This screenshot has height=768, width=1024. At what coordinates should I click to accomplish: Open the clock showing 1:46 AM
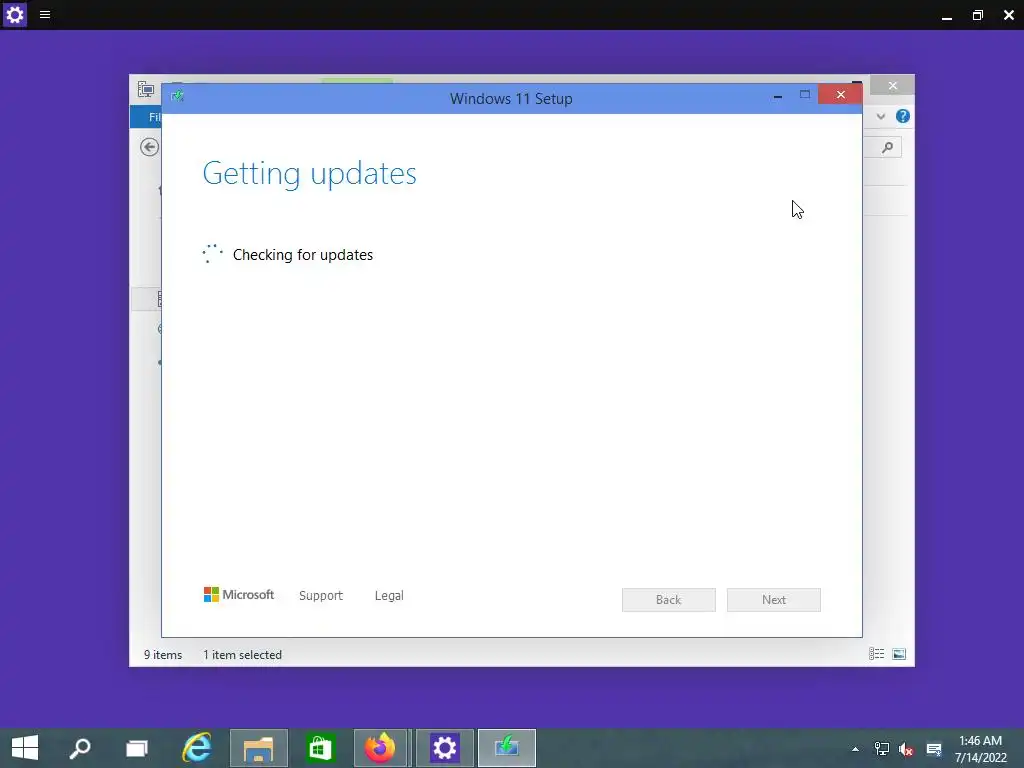[980, 749]
